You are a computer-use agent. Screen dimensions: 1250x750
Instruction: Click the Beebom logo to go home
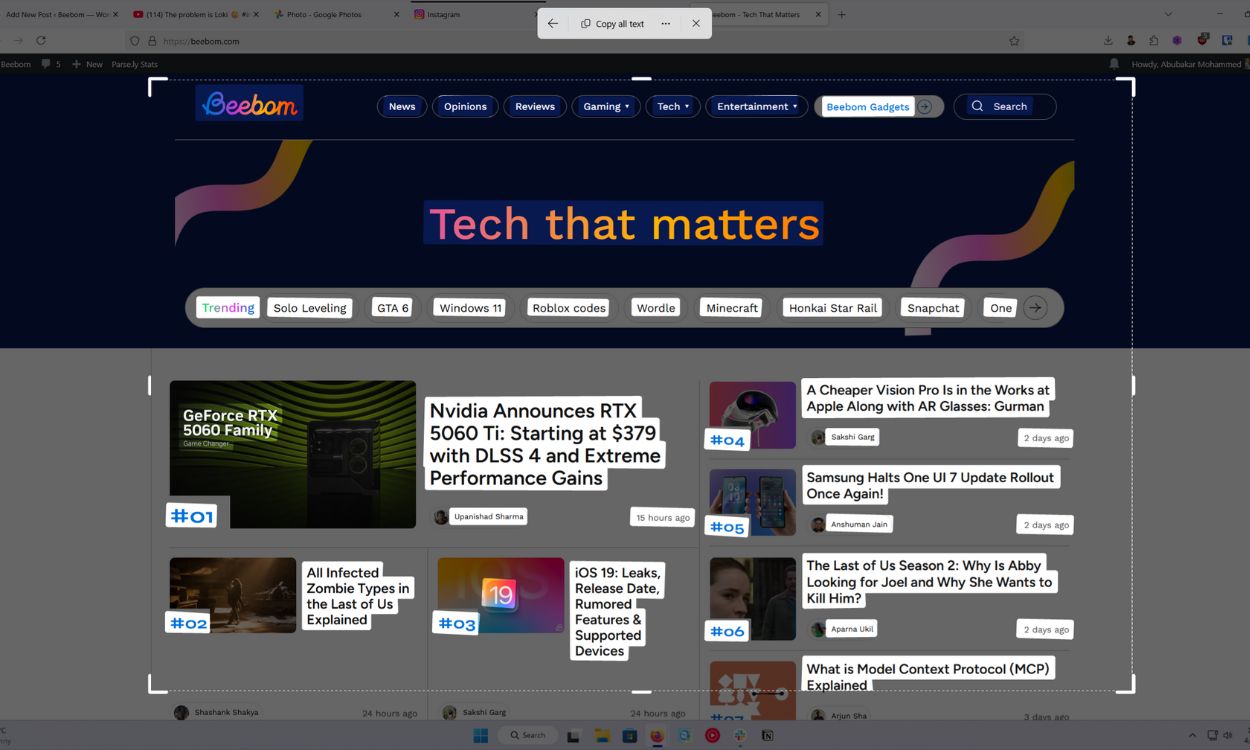click(x=248, y=104)
